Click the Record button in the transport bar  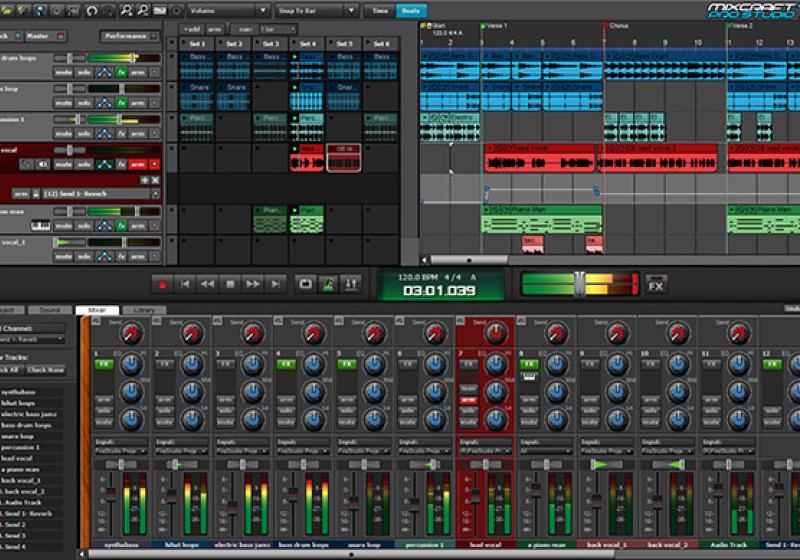click(x=162, y=284)
